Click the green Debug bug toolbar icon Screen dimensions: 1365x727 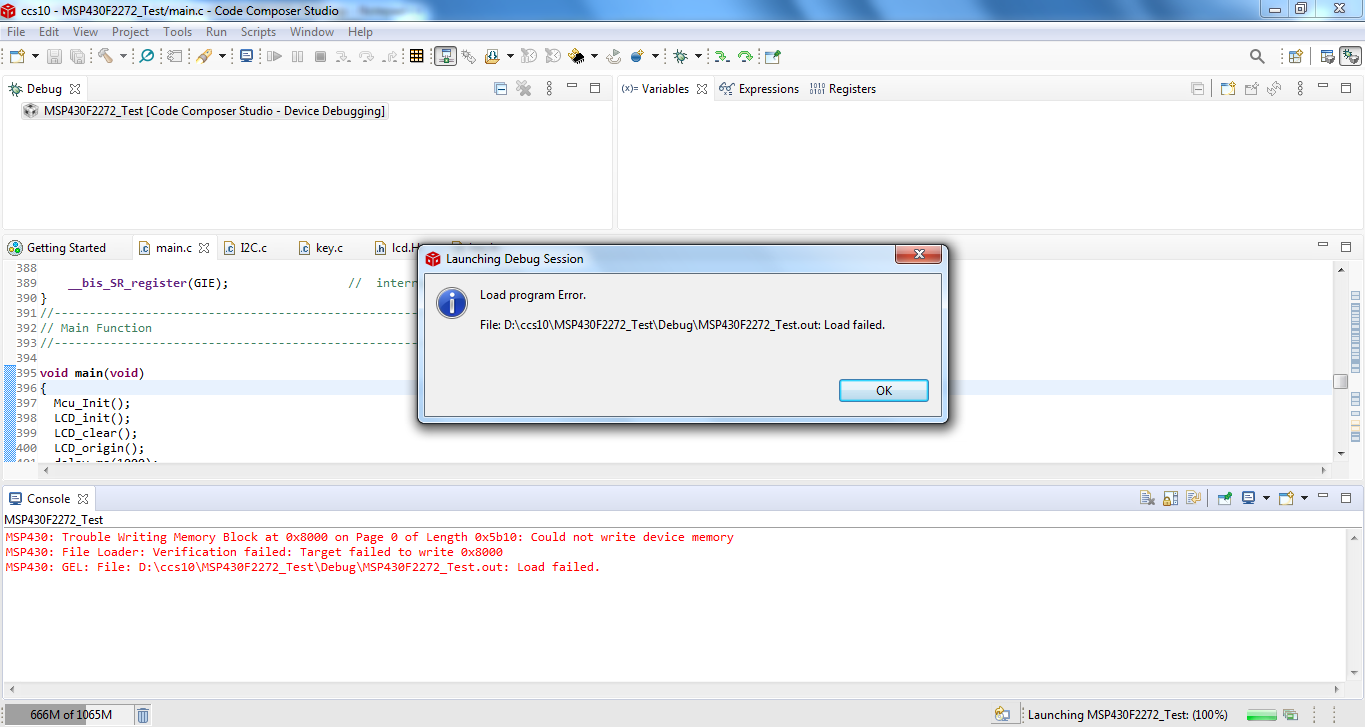[680, 57]
